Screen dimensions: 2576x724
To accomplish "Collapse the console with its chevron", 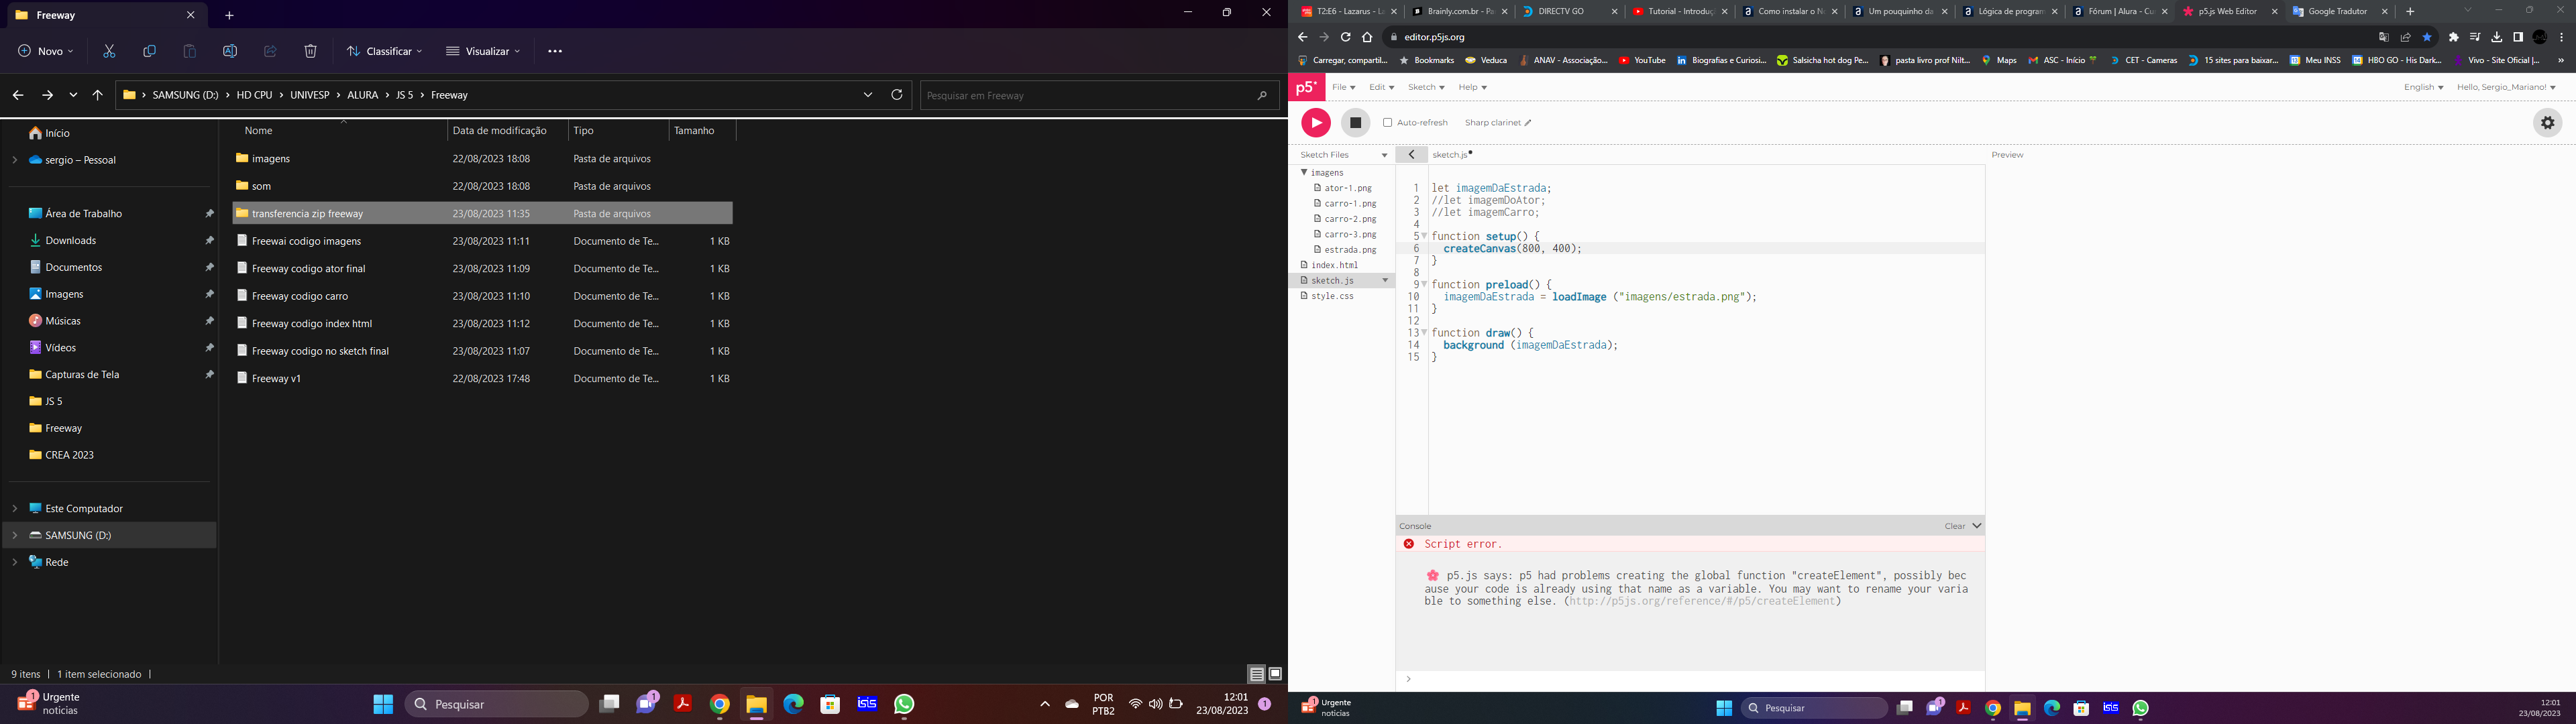I will coord(1976,526).
